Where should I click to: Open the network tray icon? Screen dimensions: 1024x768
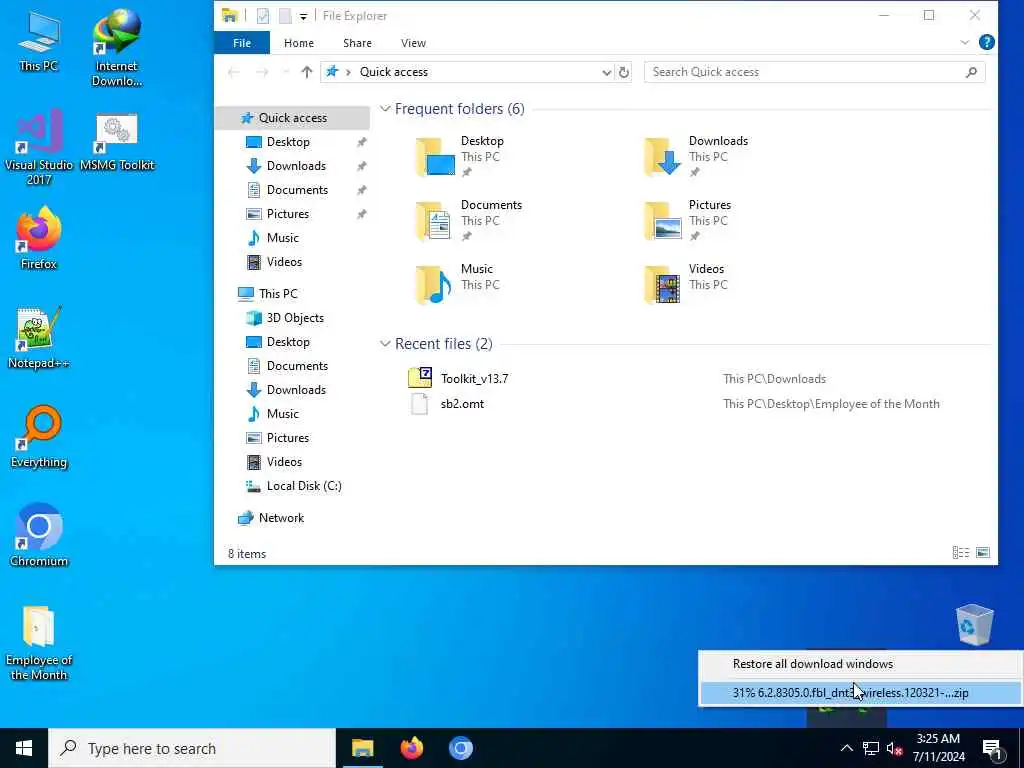pyautogui.click(x=871, y=748)
